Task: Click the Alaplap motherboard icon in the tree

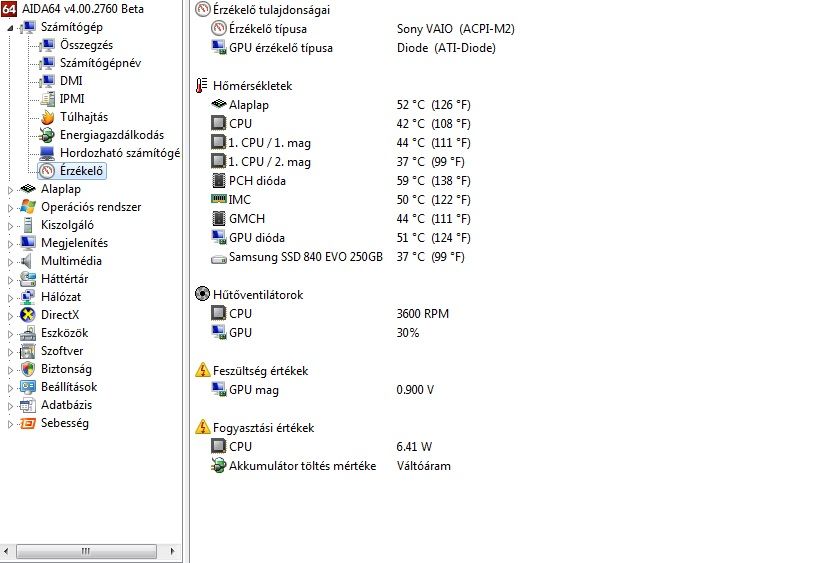Action: [28, 189]
